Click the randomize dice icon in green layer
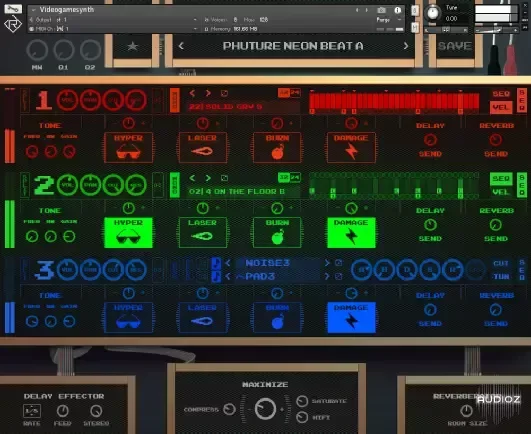Image resolution: width=531 pixels, height=434 pixels. tap(224, 178)
